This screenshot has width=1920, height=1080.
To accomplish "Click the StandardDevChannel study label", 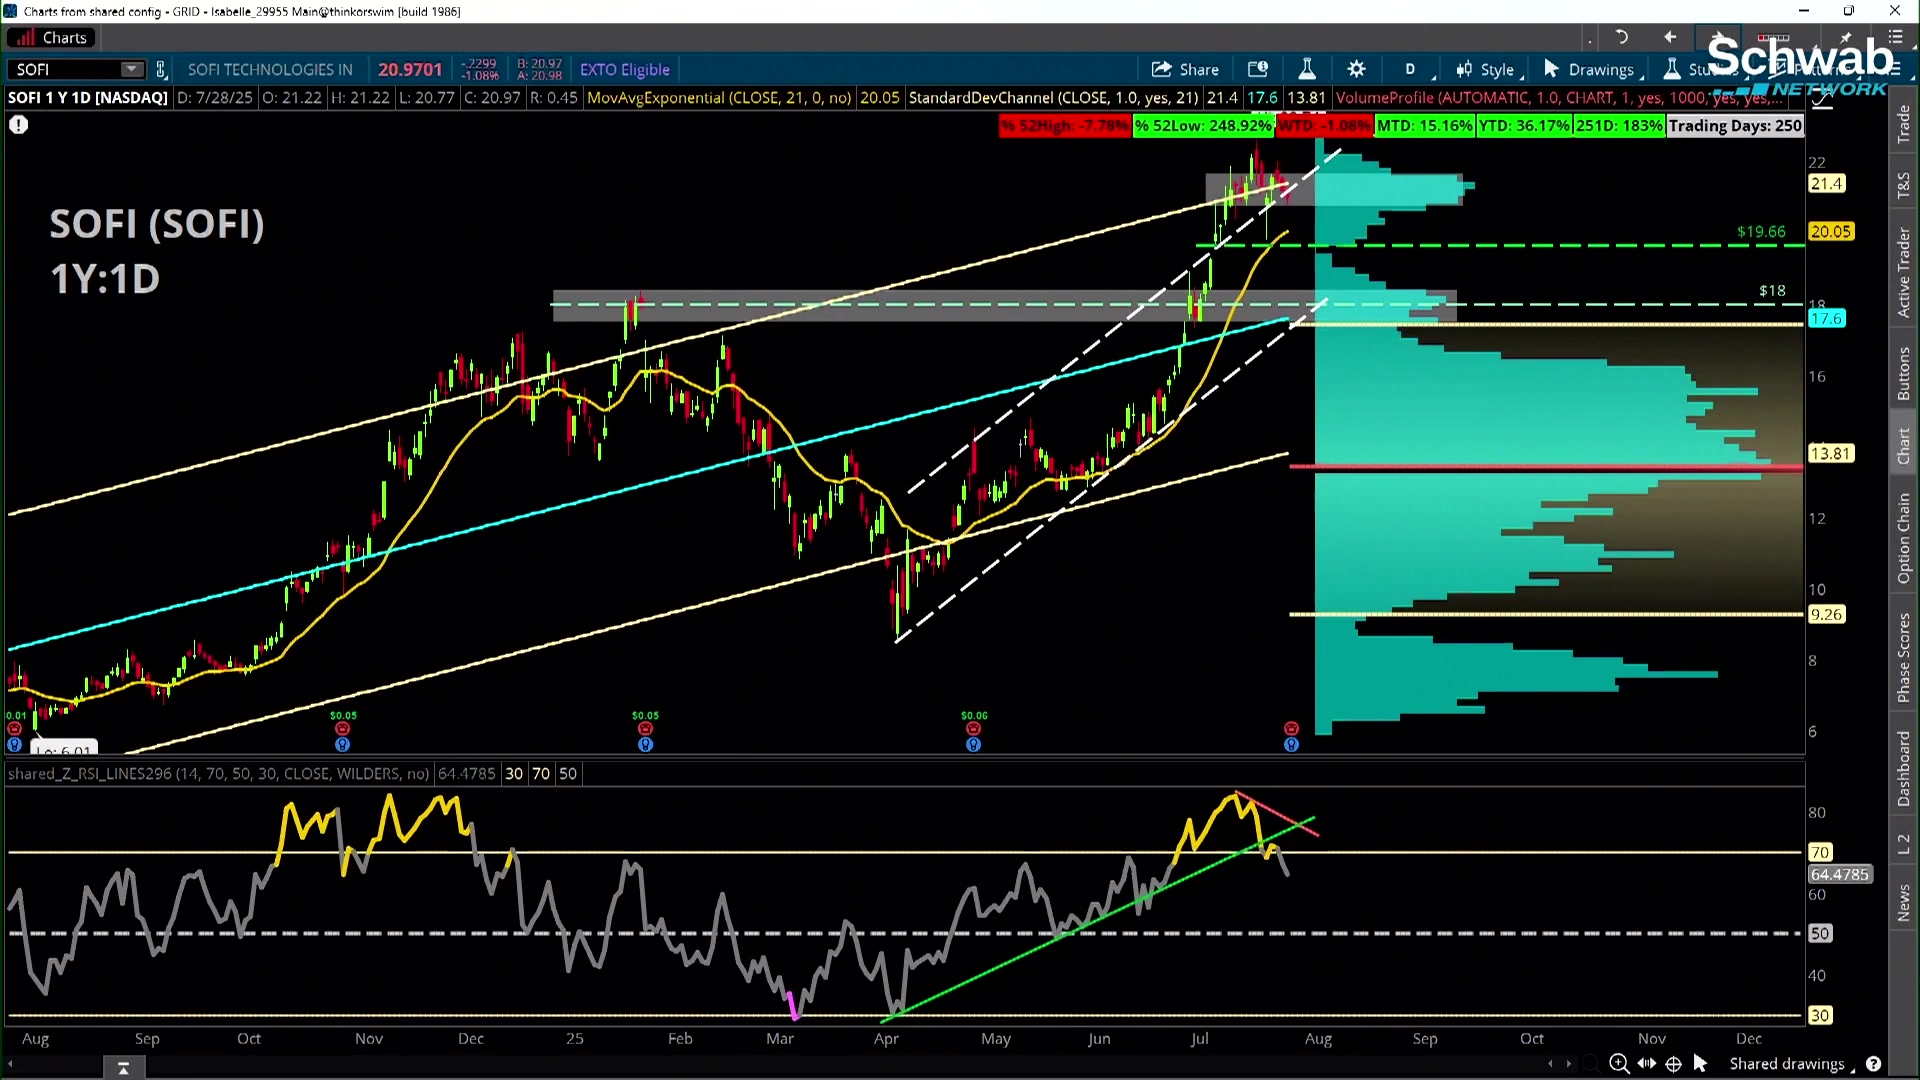I will [1054, 97].
